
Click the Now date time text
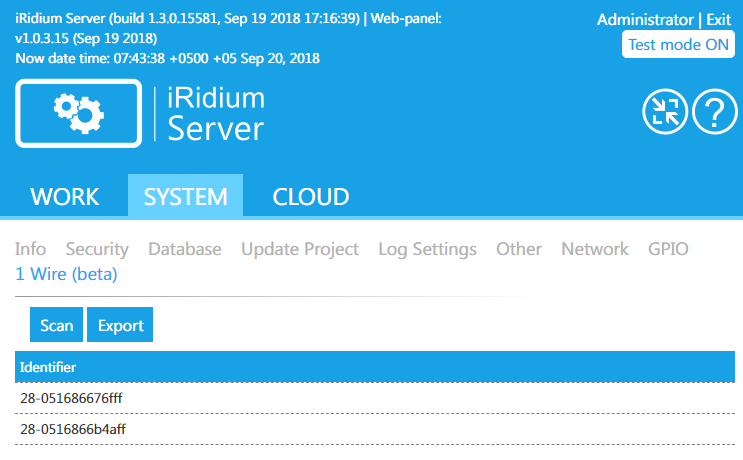[x=168, y=58]
